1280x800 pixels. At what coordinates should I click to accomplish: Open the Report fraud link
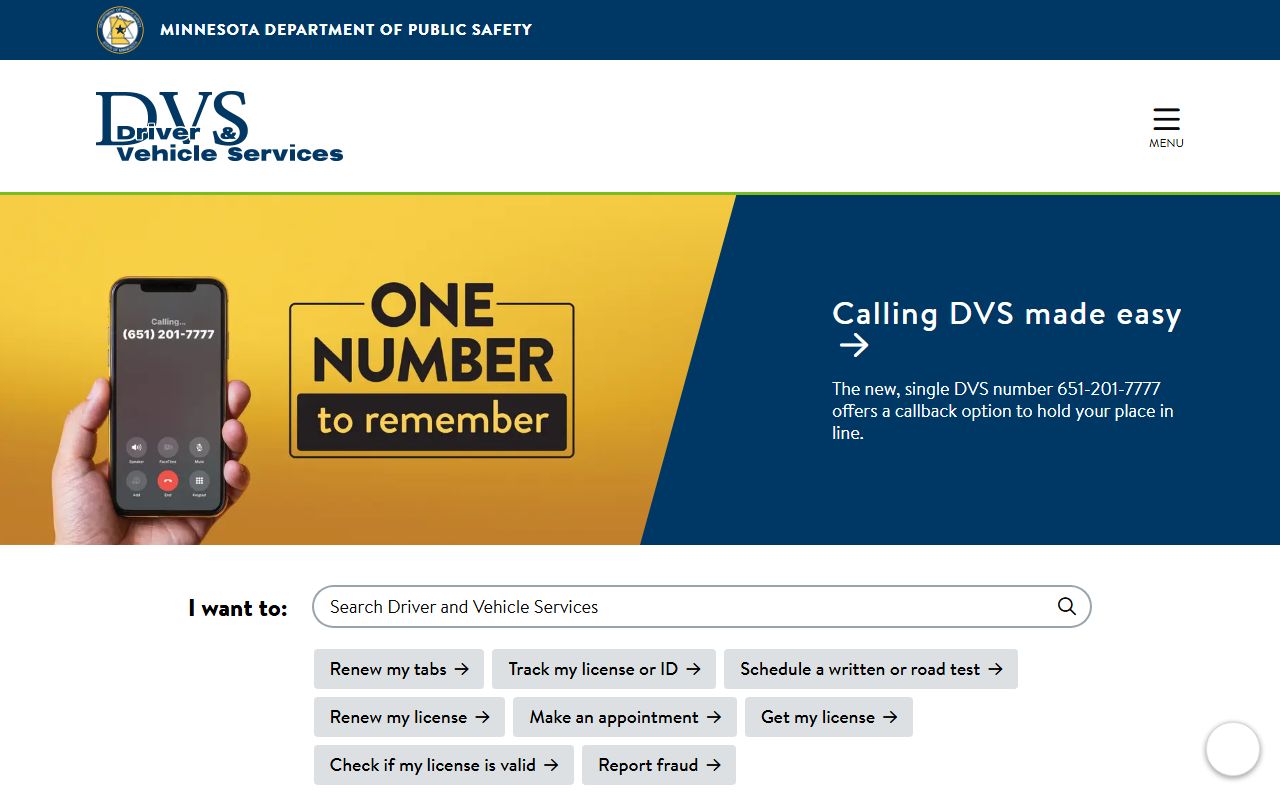(x=659, y=765)
